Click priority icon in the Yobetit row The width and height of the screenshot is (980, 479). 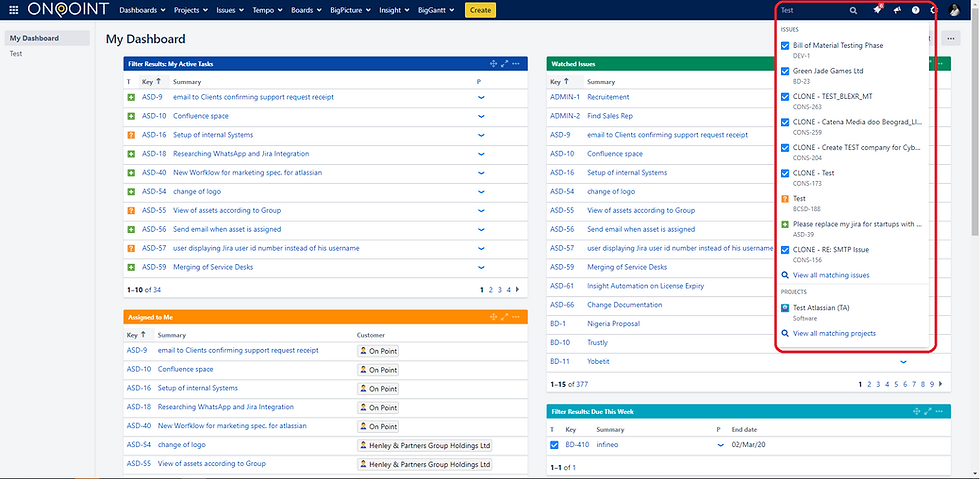point(903,362)
